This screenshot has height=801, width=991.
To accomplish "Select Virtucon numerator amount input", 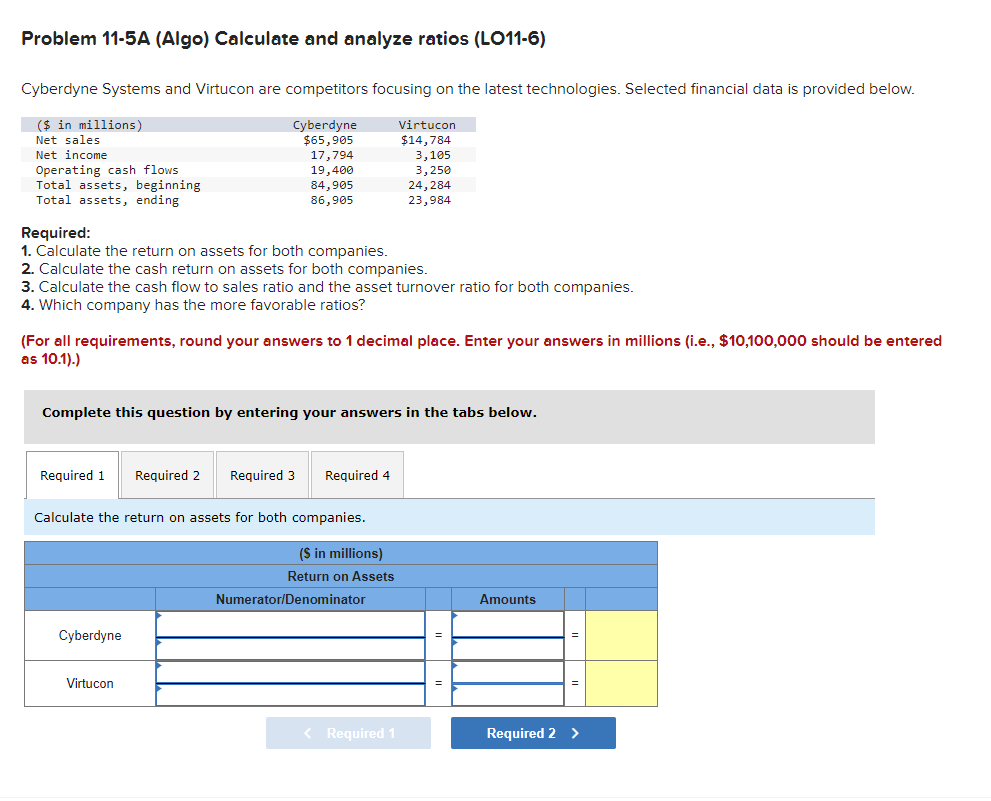I will pos(508,672).
